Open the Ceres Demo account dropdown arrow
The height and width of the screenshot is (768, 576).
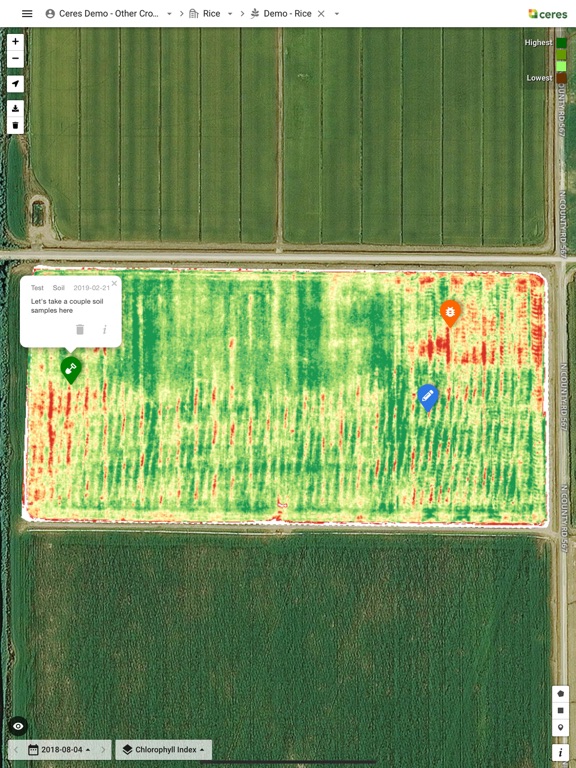tap(169, 14)
